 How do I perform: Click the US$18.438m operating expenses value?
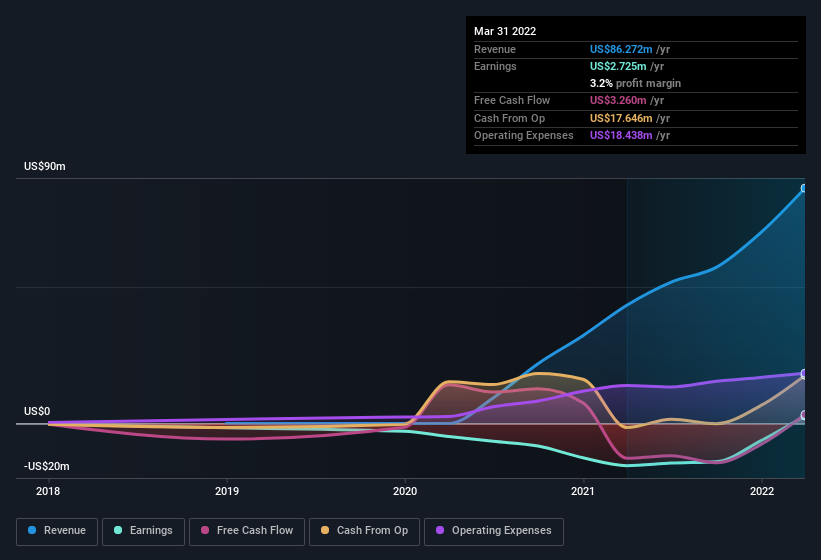pyautogui.click(x=621, y=136)
